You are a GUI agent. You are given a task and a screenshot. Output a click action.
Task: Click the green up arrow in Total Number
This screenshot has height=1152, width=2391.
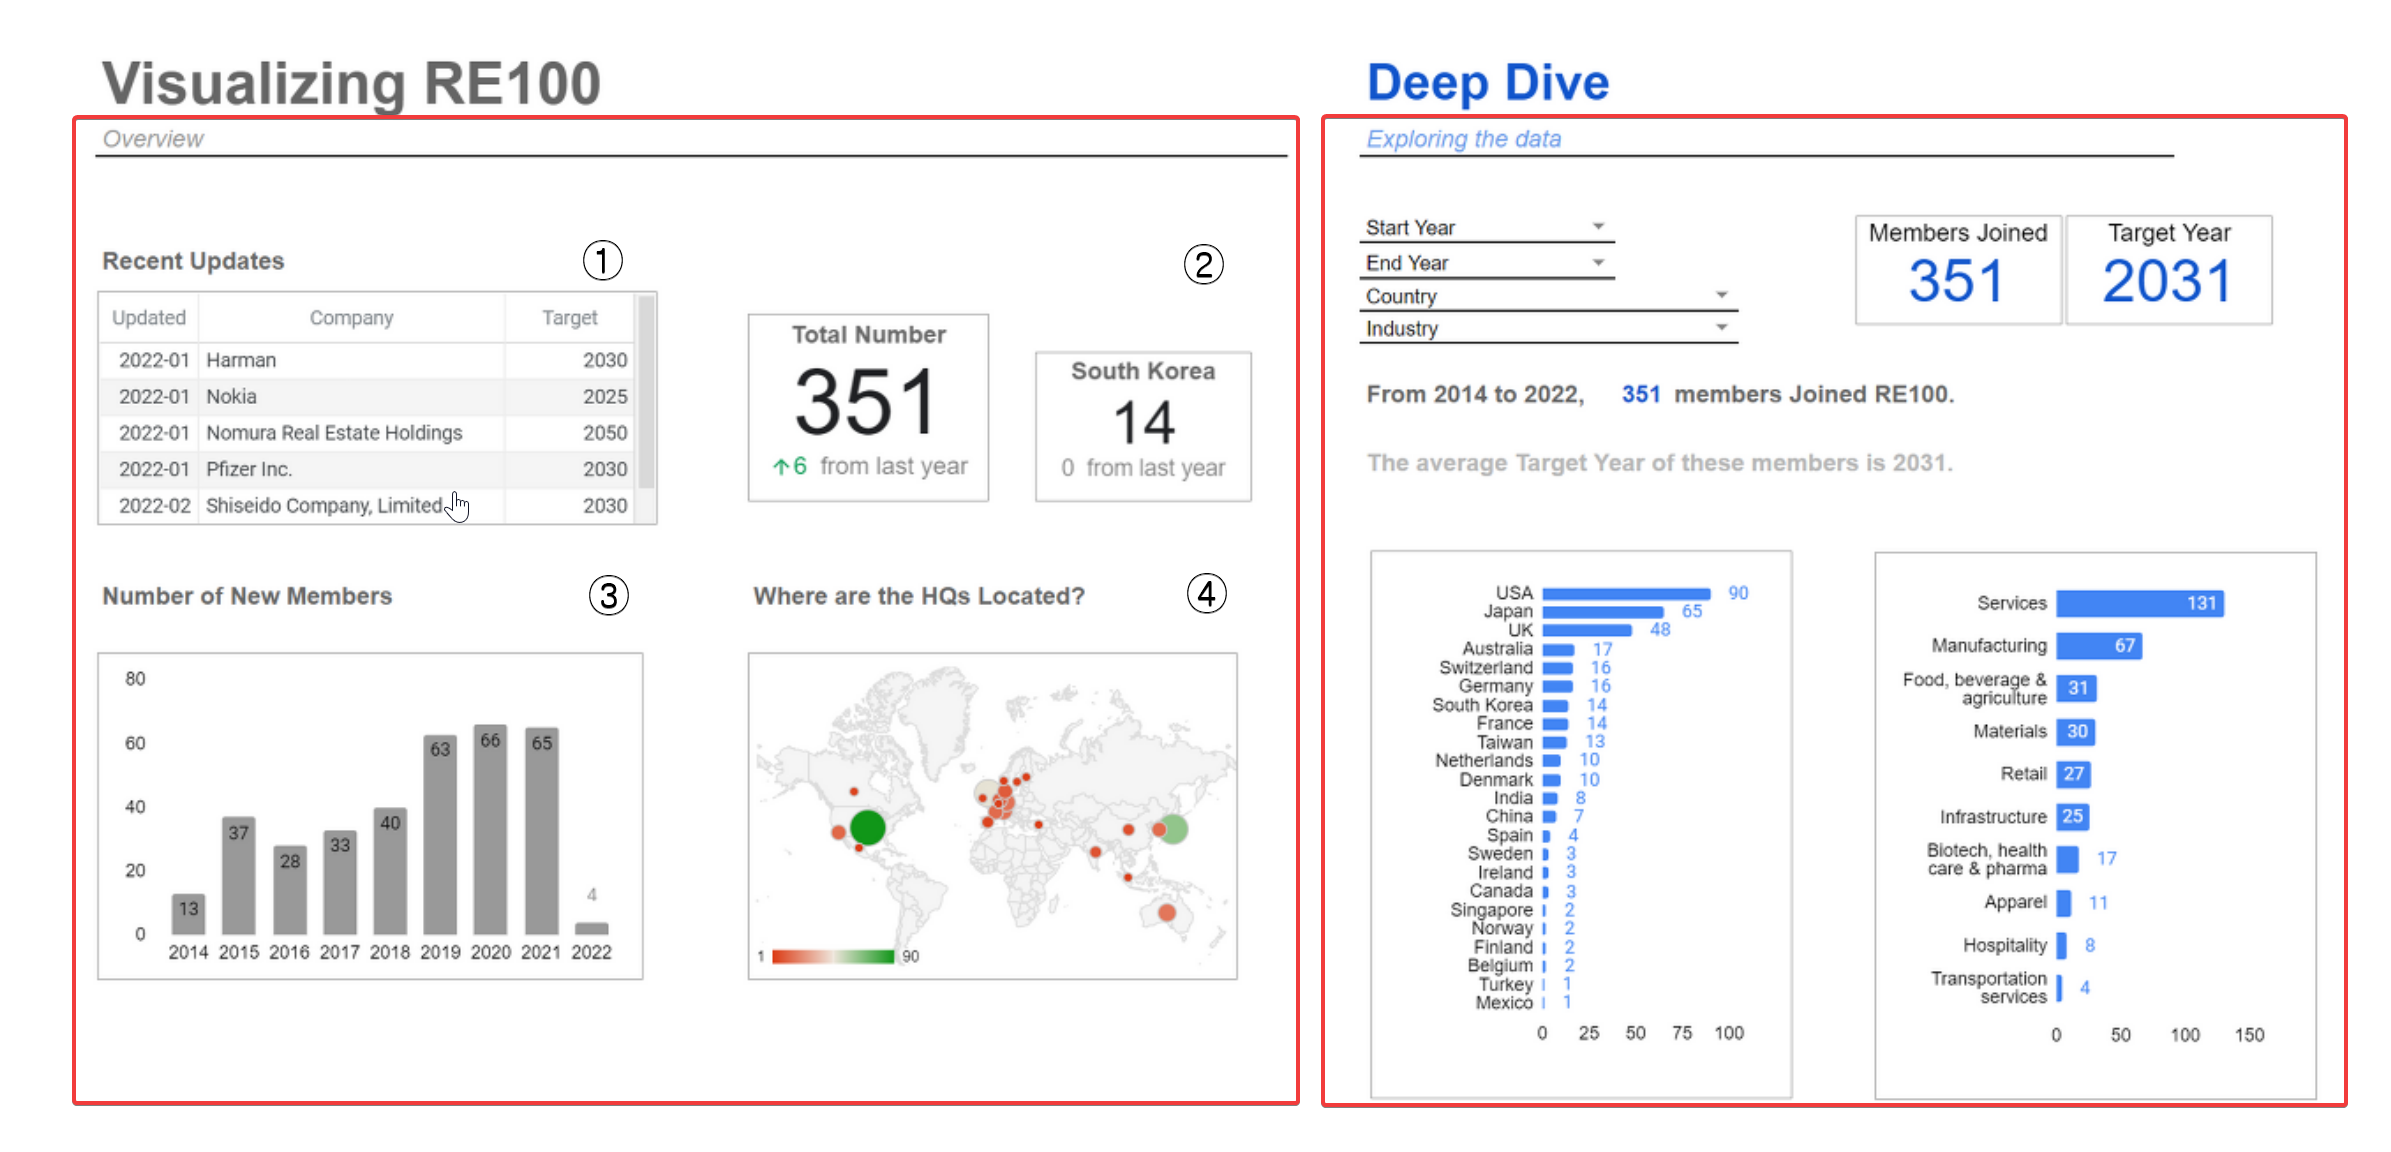(780, 467)
